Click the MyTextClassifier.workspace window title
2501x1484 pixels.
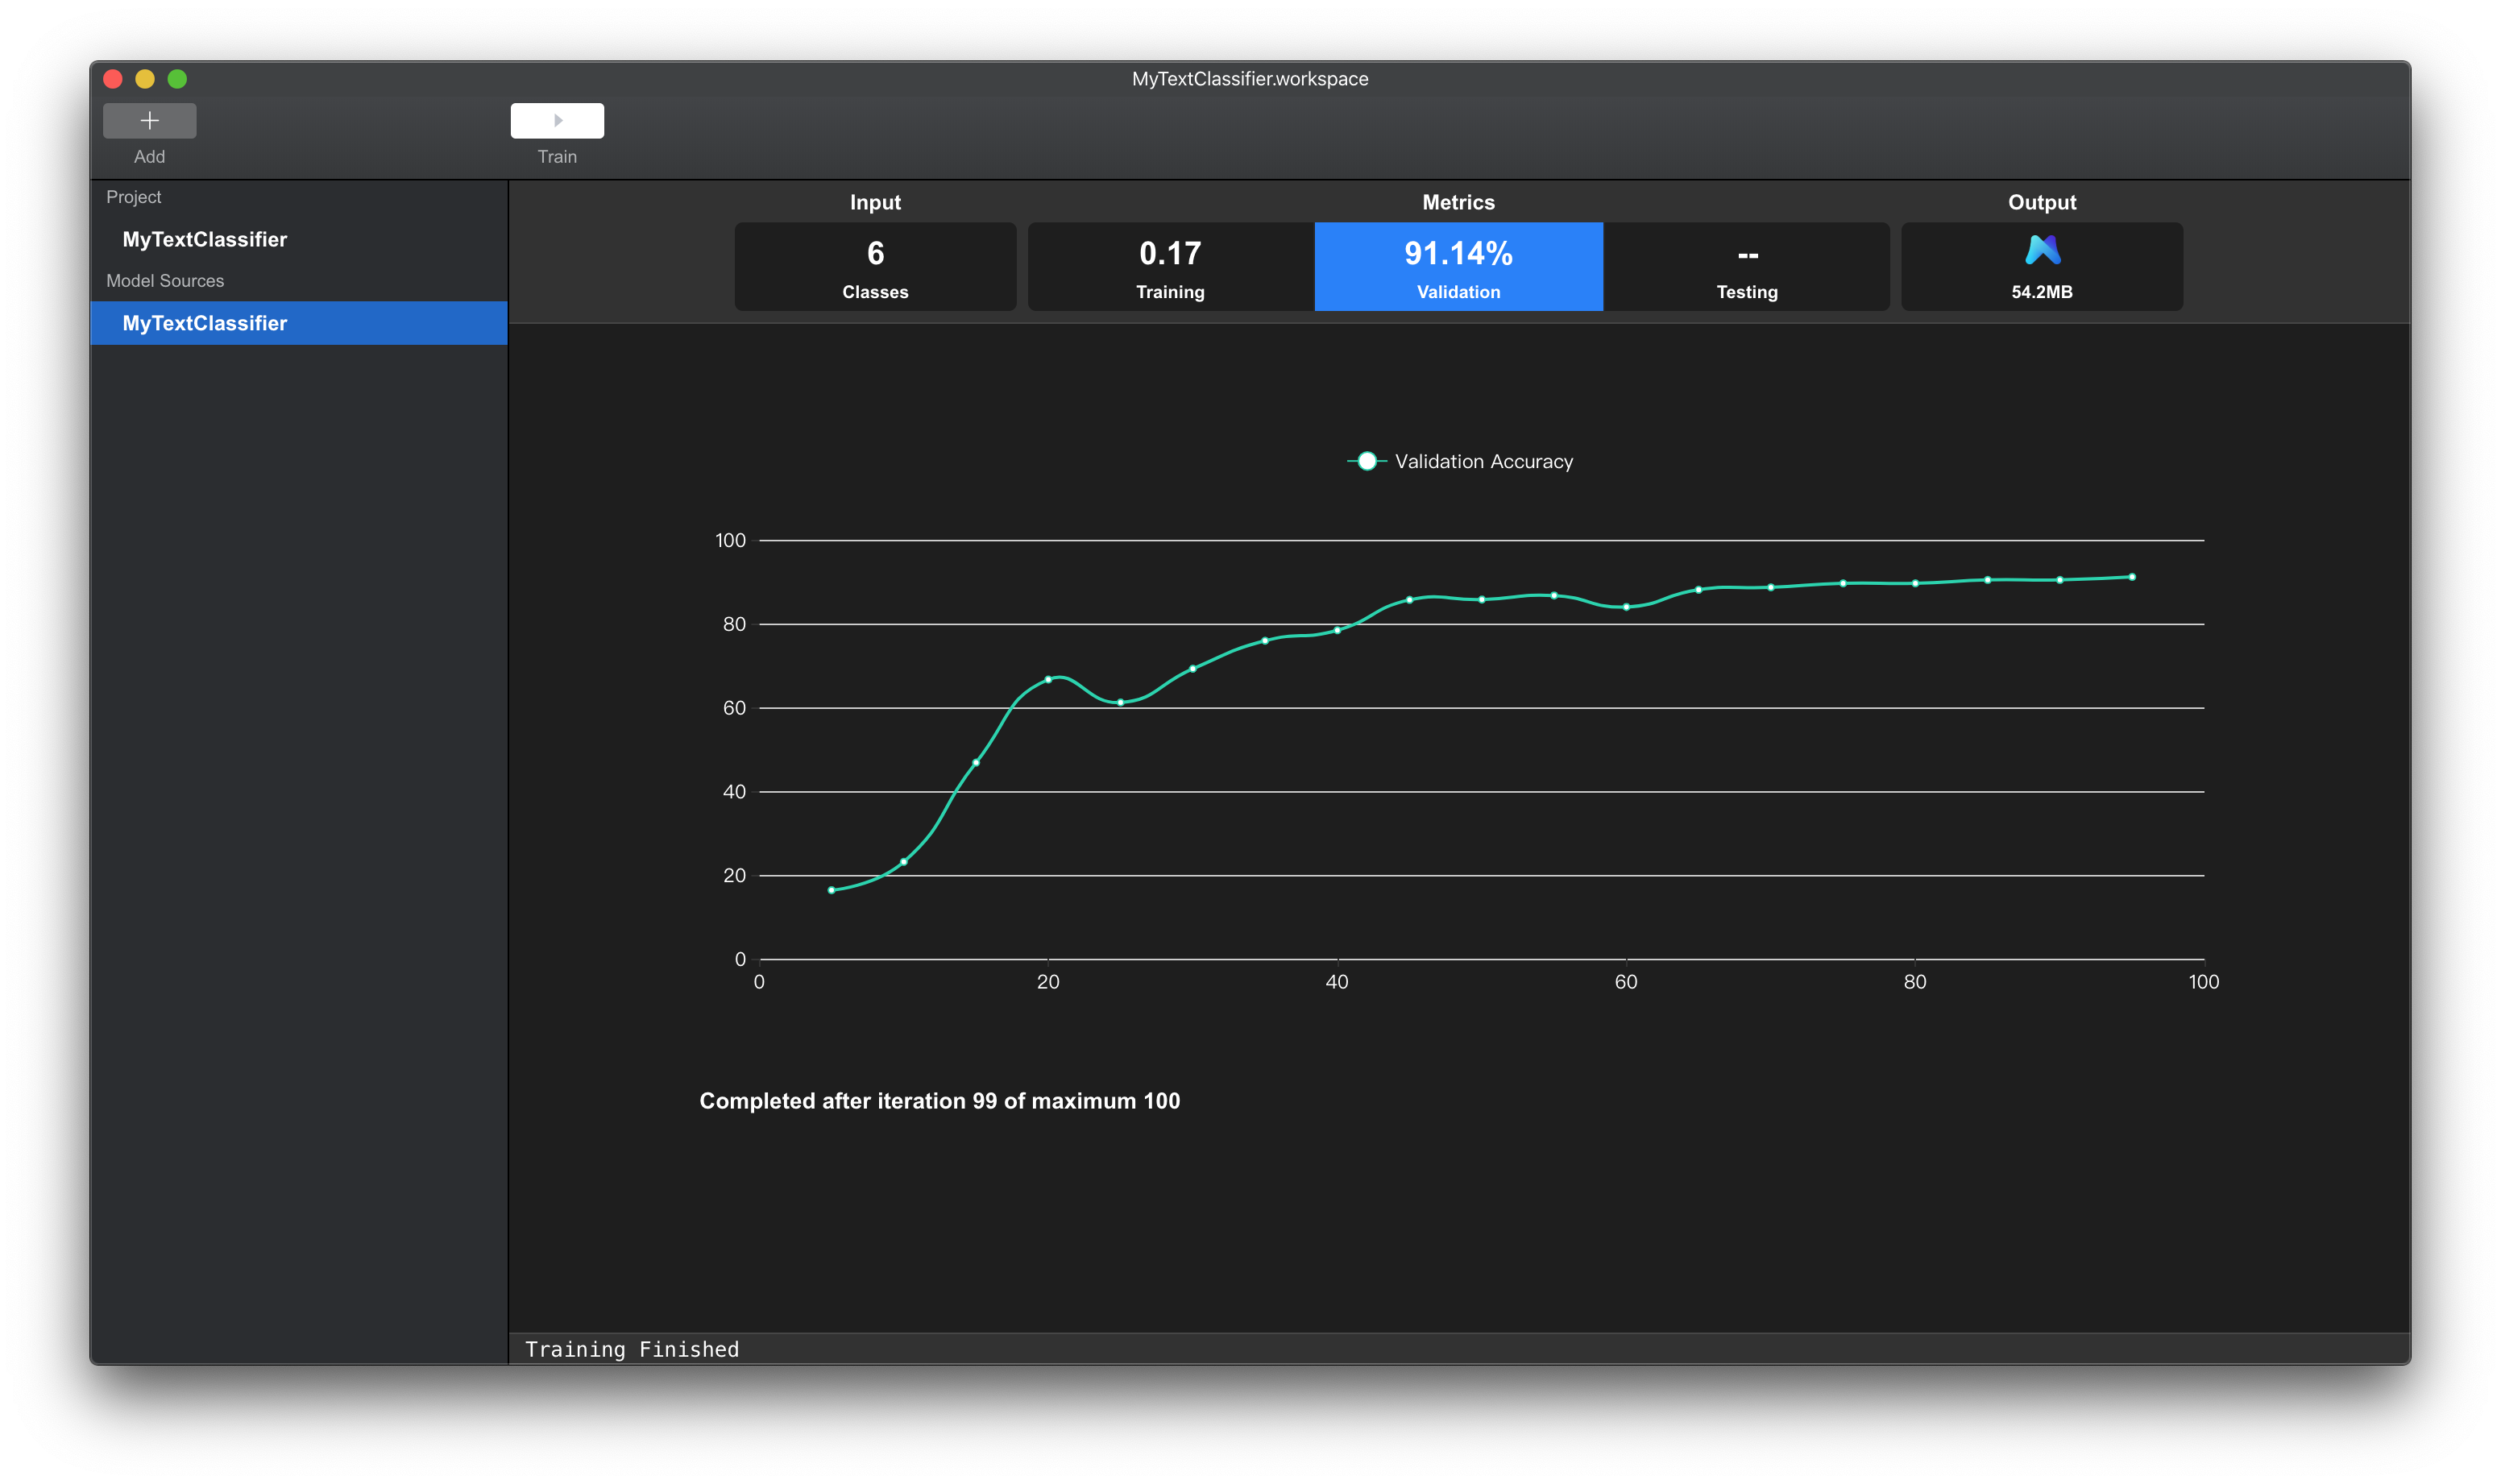[x=1249, y=79]
